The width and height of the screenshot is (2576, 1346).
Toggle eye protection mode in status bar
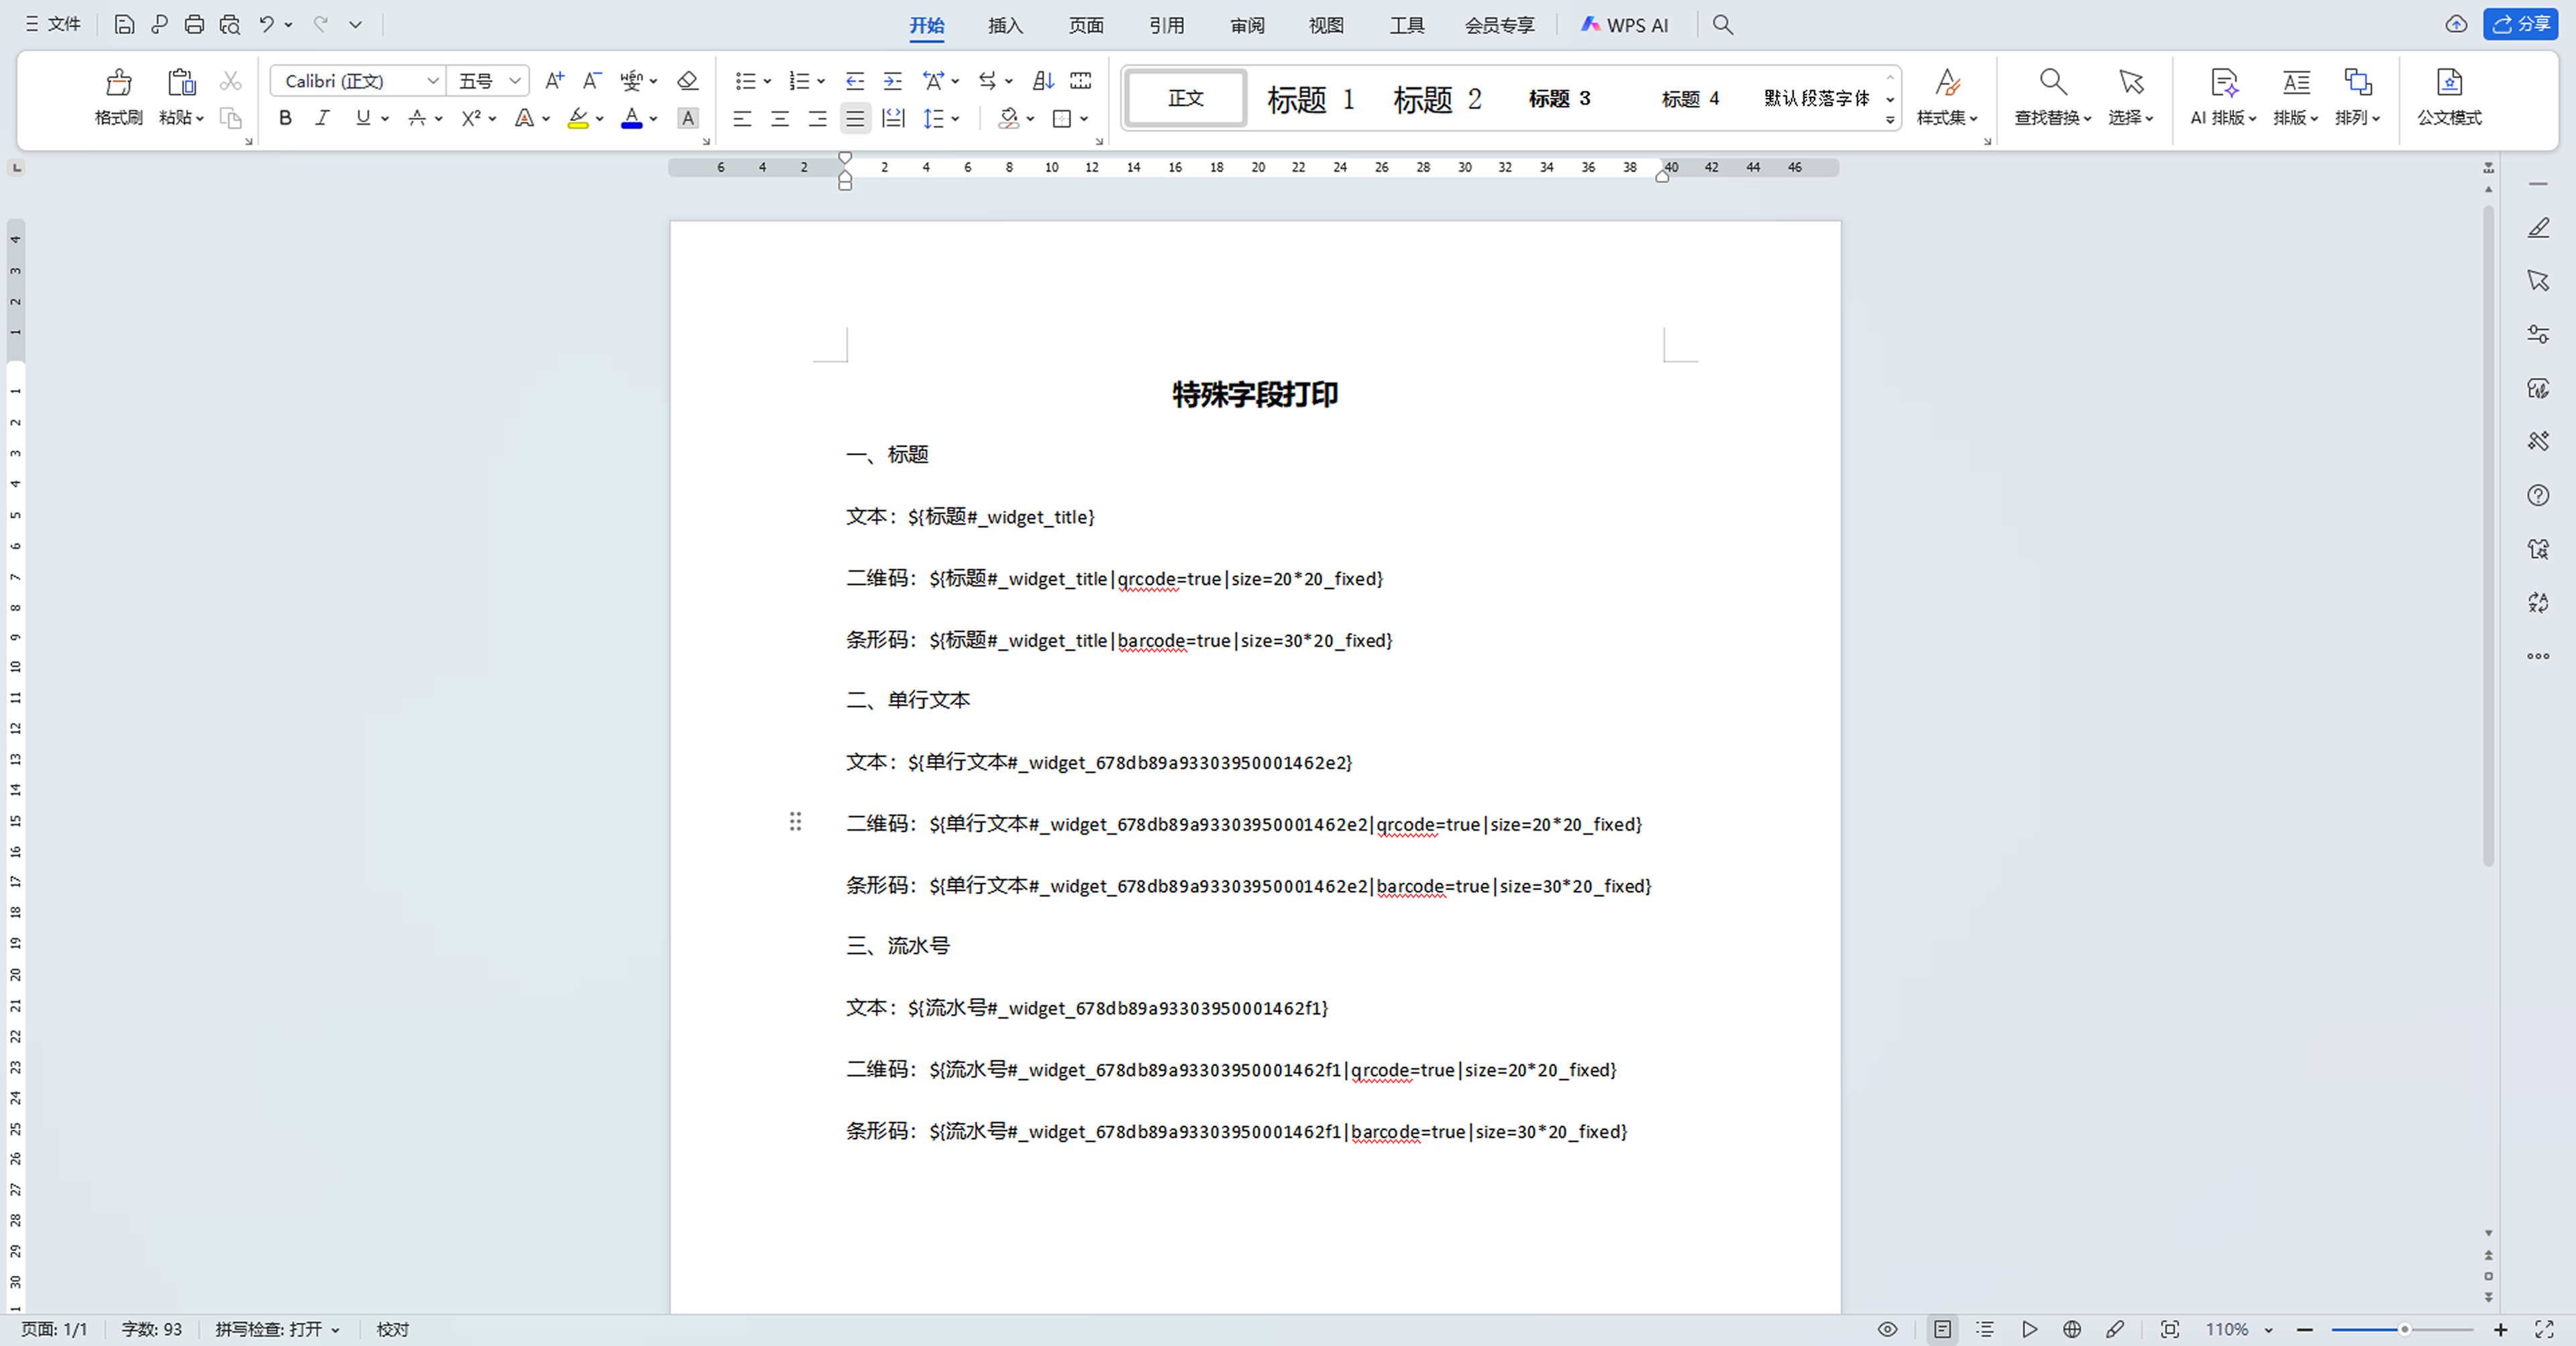(x=1887, y=1329)
